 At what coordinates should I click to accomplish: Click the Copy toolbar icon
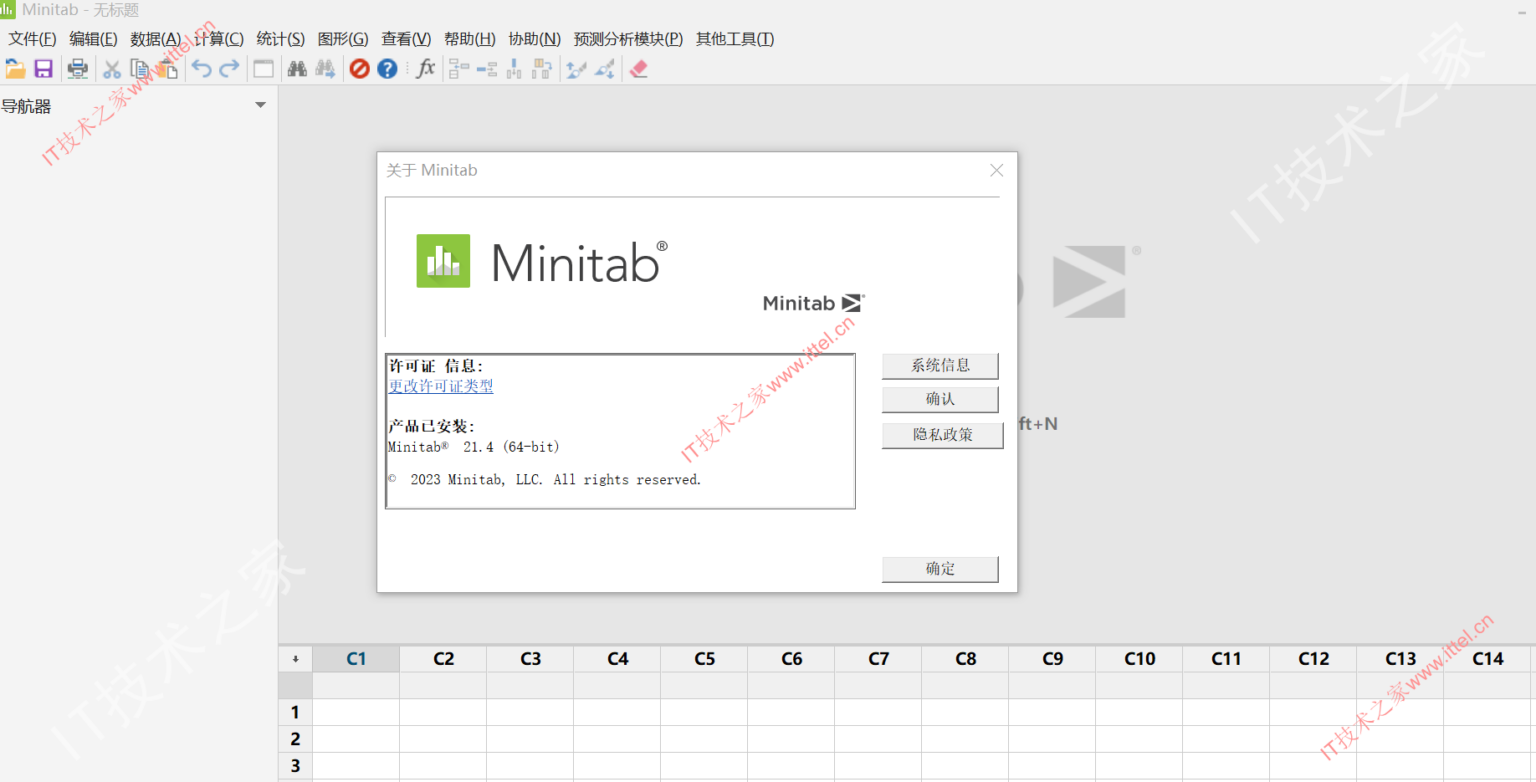tap(139, 68)
